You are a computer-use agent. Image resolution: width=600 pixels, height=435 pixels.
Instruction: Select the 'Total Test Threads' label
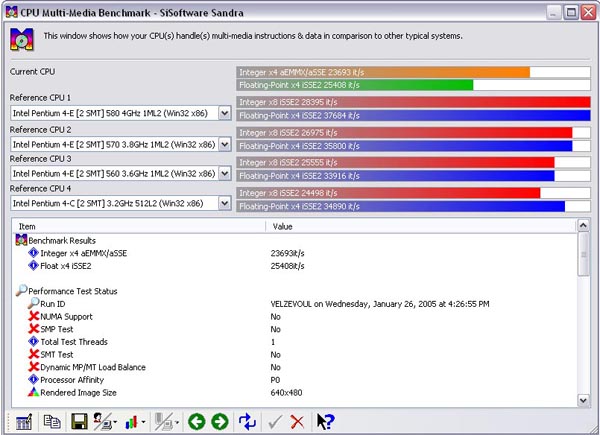tap(74, 342)
